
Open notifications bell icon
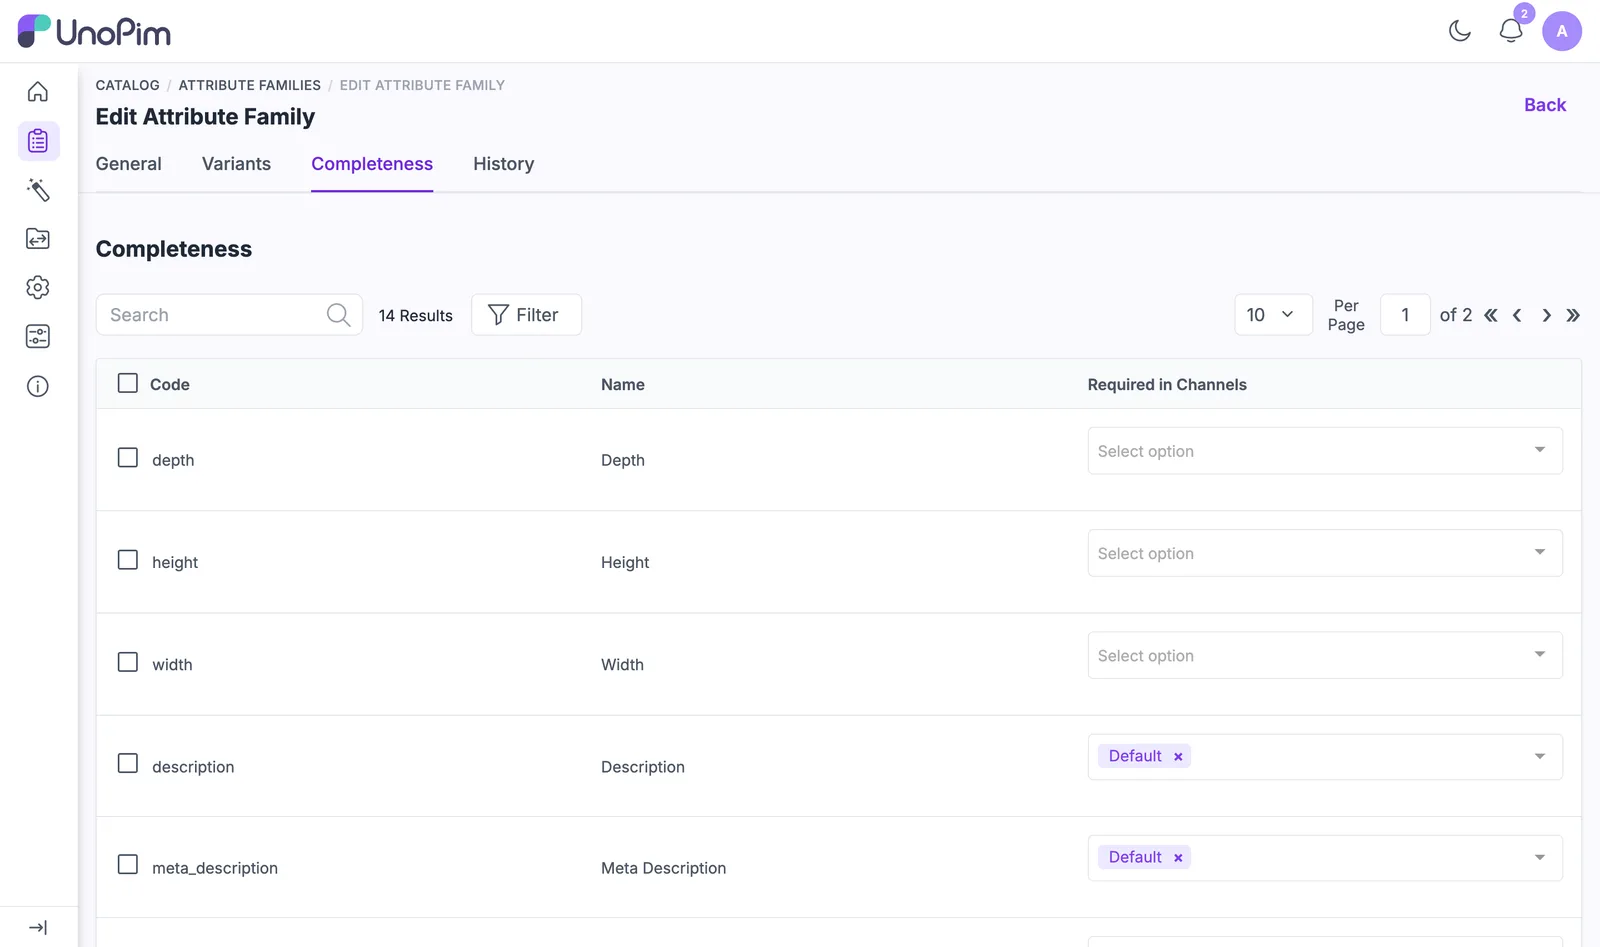click(x=1511, y=31)
